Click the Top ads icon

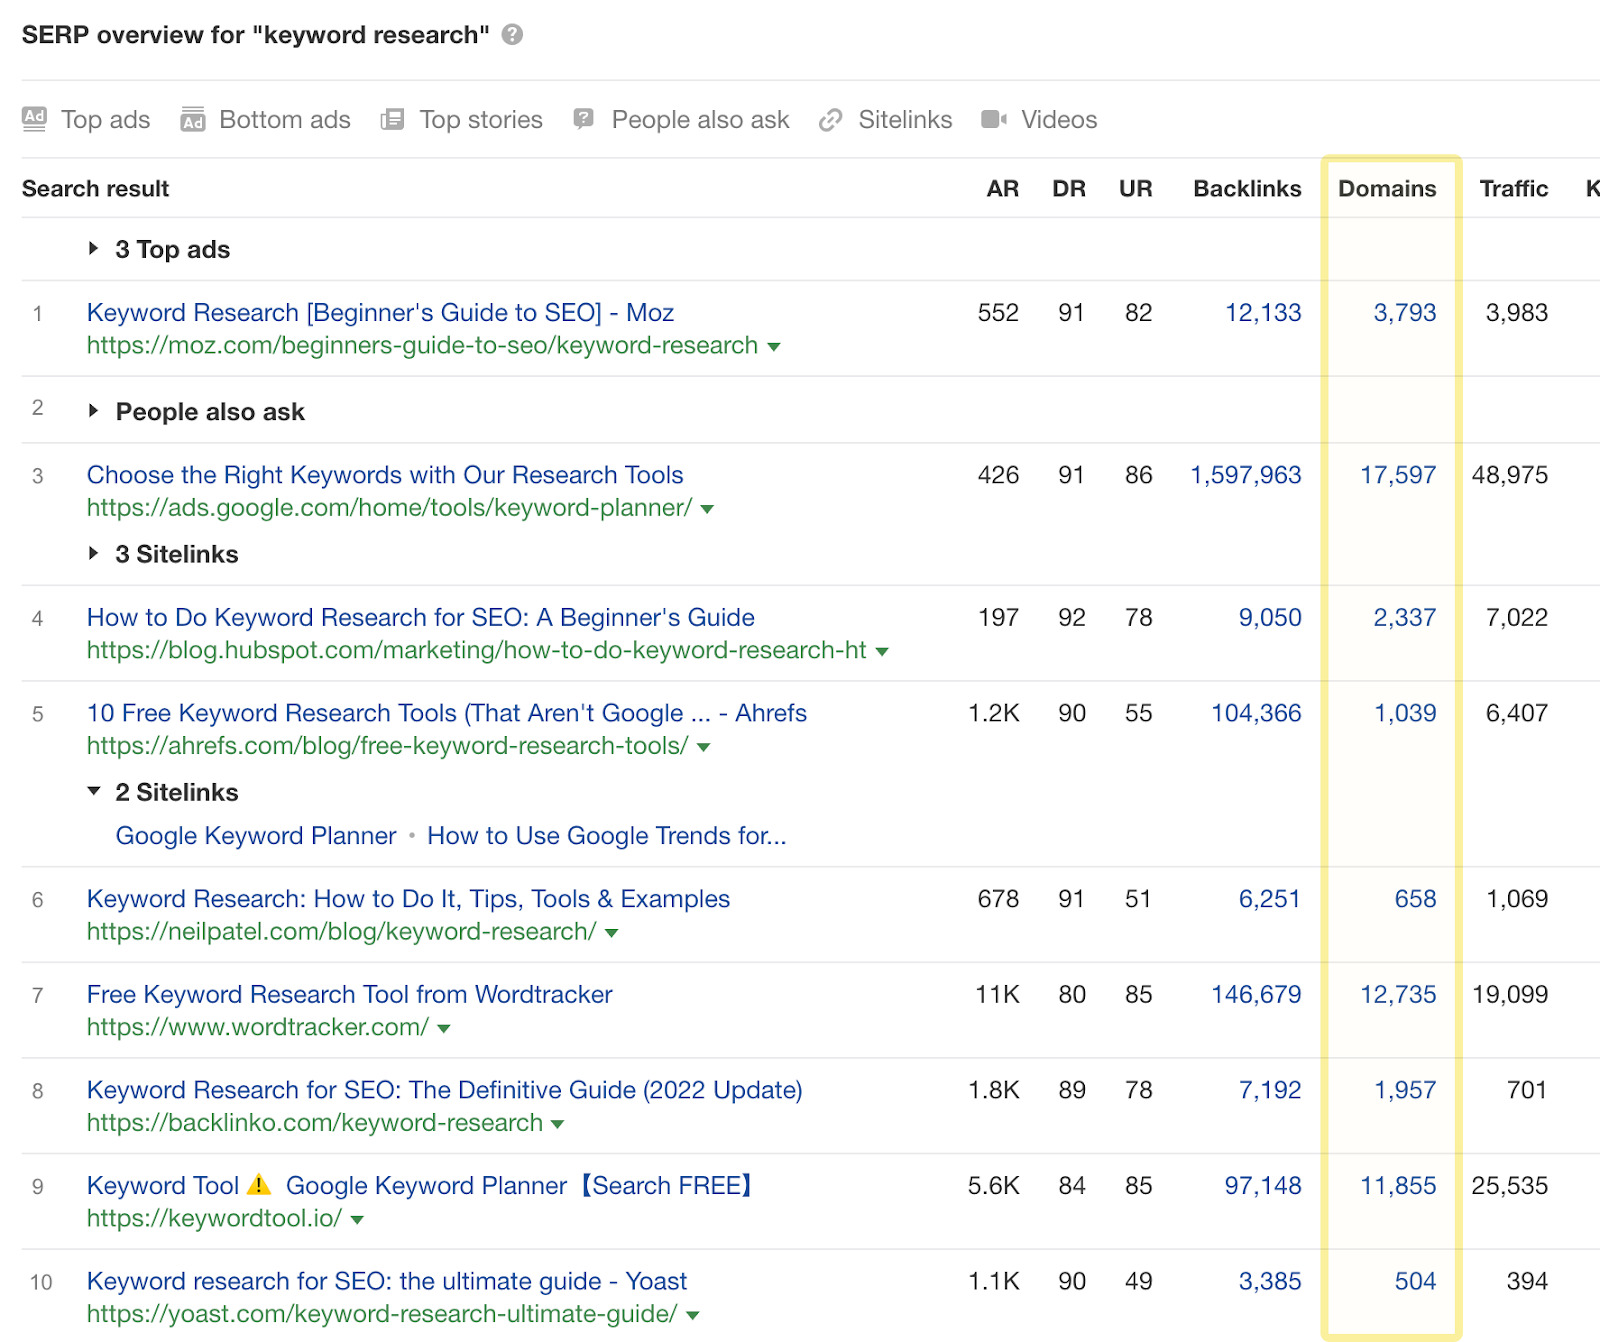tap(34, 119)
